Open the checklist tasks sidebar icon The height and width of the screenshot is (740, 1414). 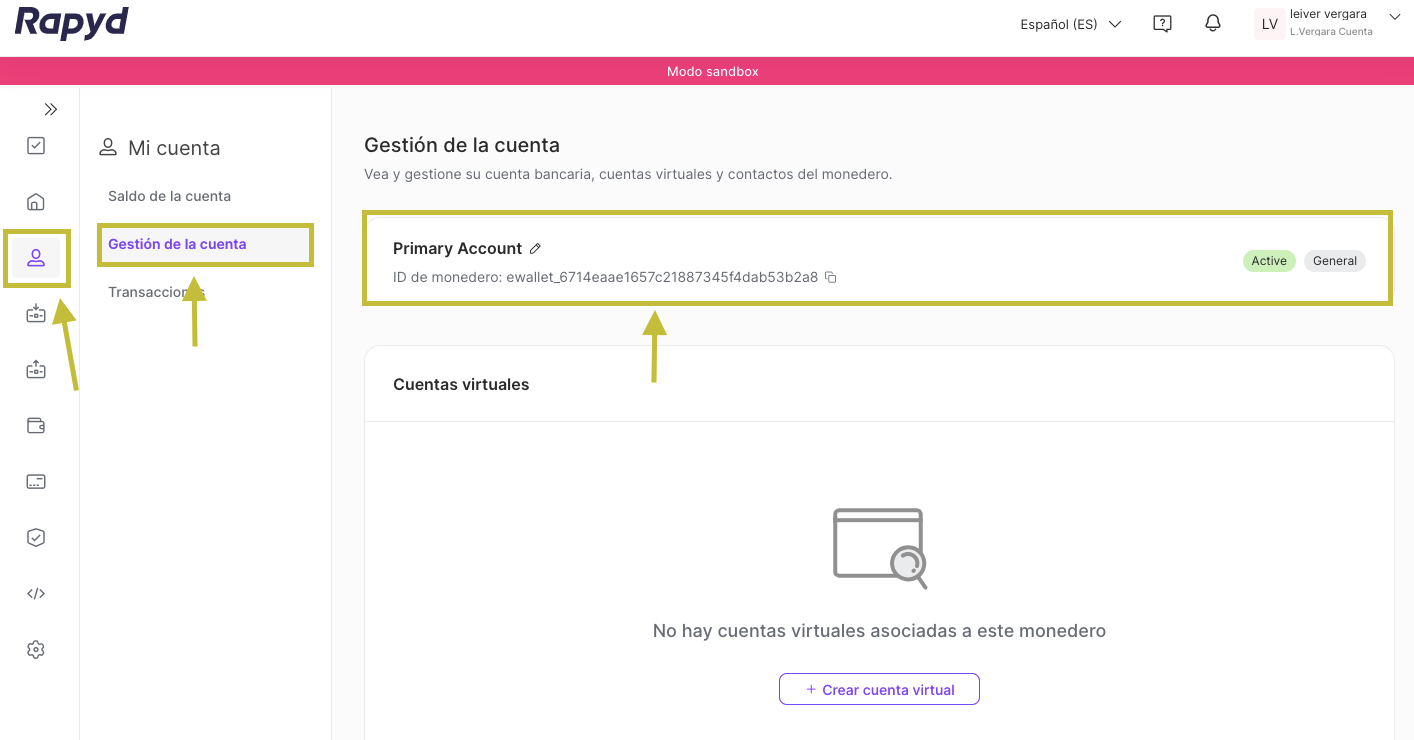[36, 146]
